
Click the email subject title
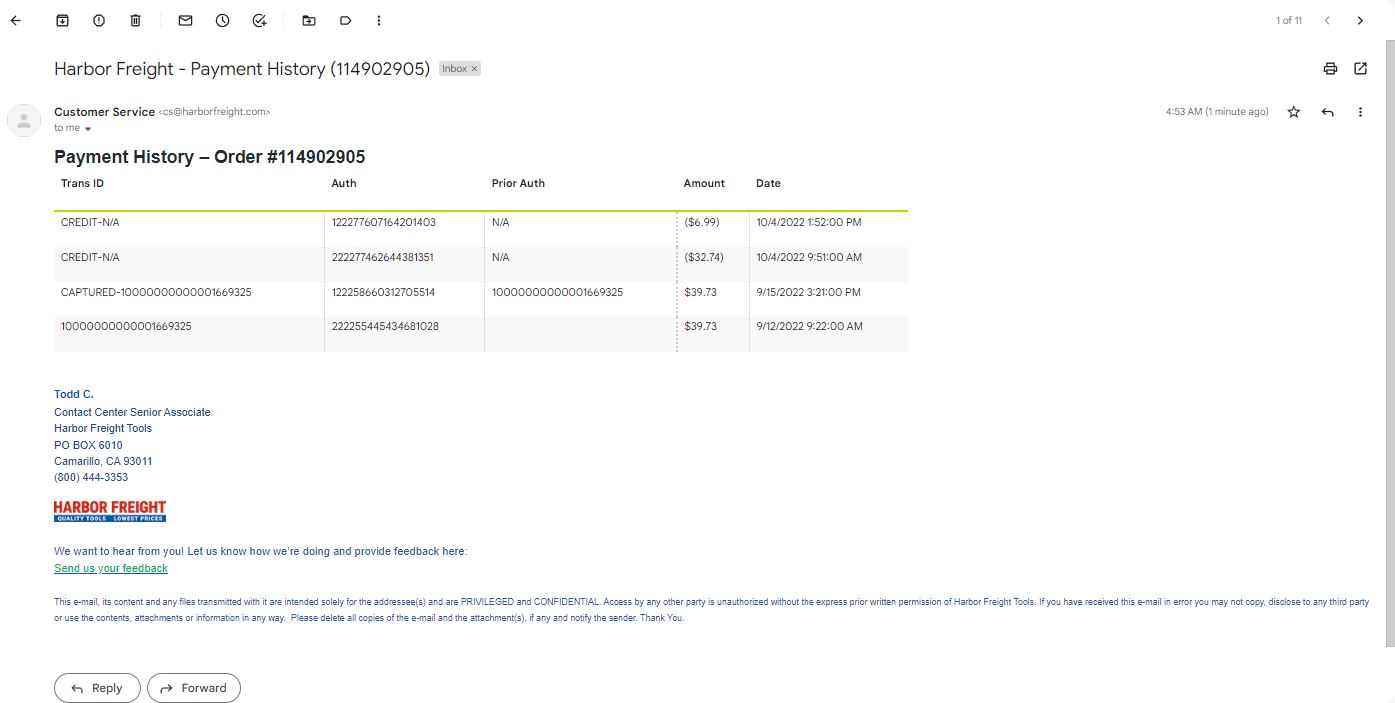242,69
